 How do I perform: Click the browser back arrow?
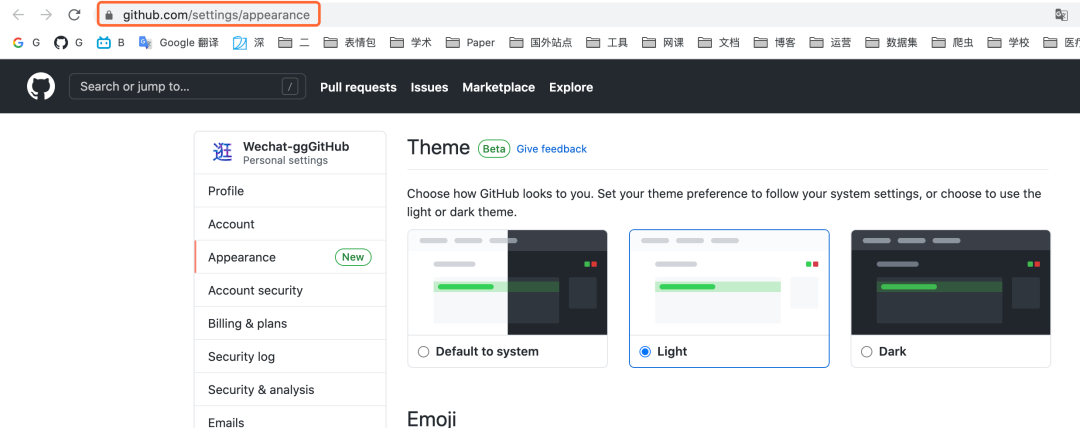point(19,14)
